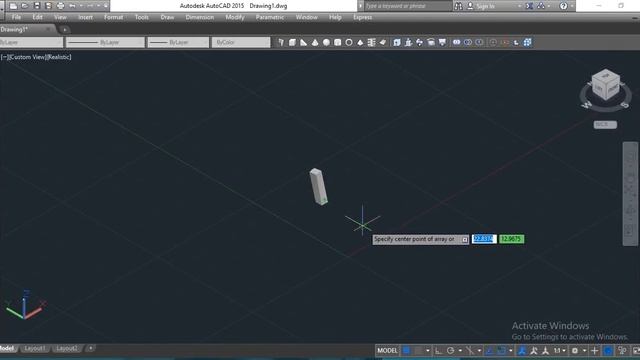The image size is (640, 360).
Task: Select the Torus solid tool
Action: tap(349, 42)
